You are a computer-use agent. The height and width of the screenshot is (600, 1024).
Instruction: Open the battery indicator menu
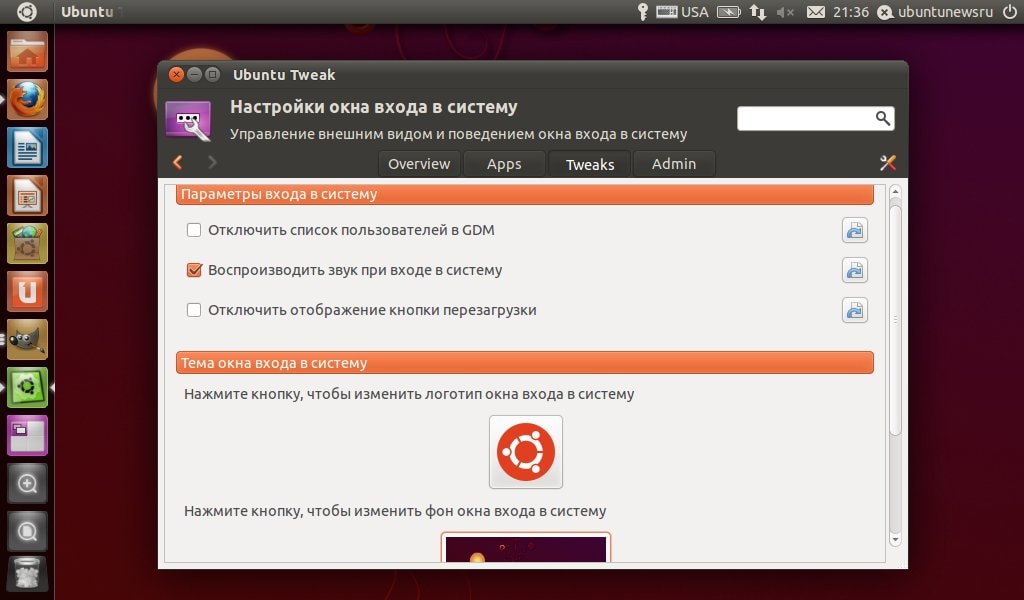pos(728,12)
